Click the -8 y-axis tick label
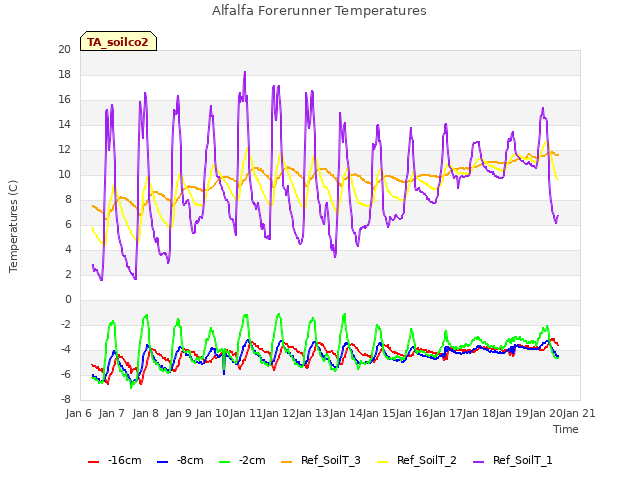Viewport: 640px width, 480px height. [x=66, y=399]
